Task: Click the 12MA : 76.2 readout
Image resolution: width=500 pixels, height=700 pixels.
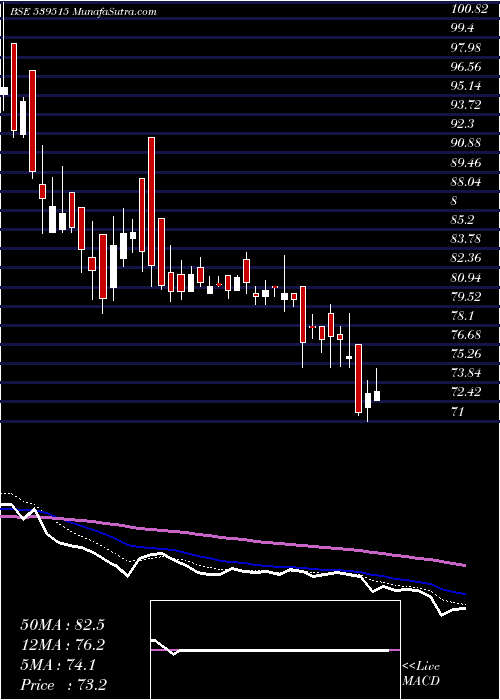Action: (x=62, y=645)
